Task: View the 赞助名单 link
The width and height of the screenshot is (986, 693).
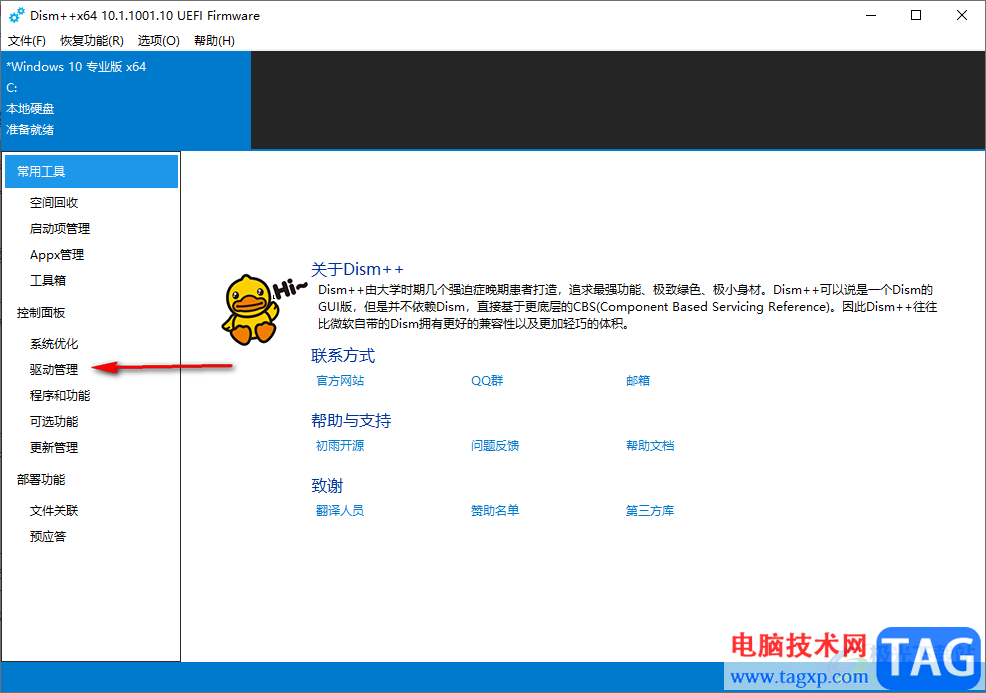Action: pos(495,511)
